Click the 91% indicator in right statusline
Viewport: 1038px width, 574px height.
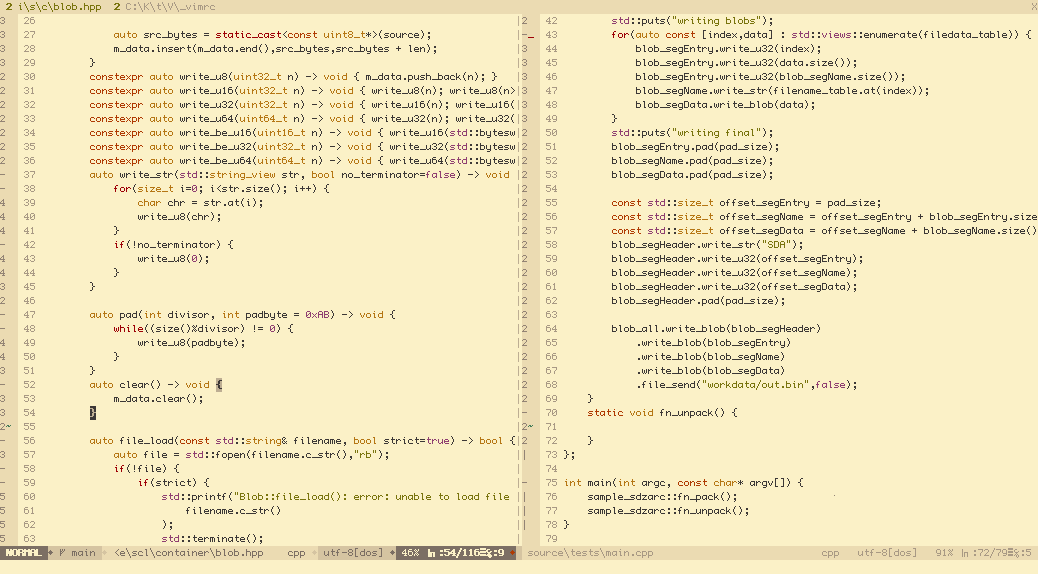(944, 553)
